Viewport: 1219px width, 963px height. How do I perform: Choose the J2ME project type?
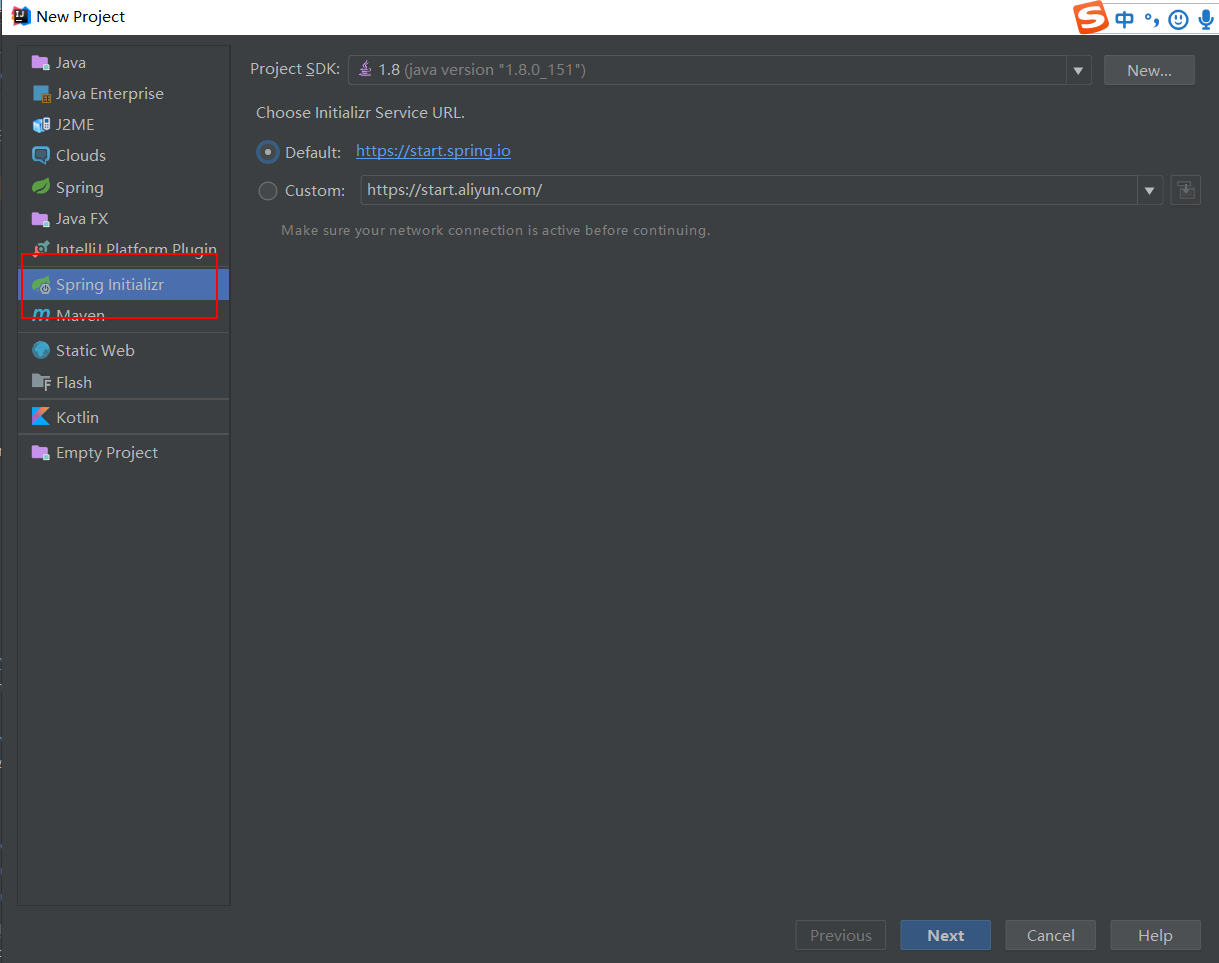(x=124, y=124)
